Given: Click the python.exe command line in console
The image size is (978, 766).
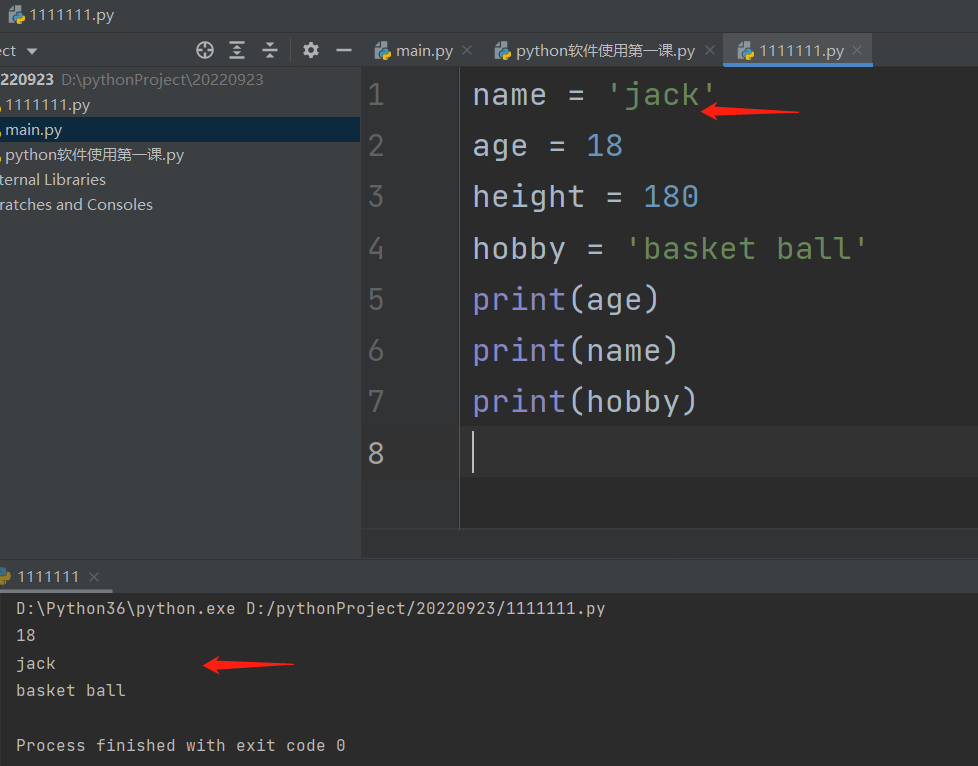Looking at the screenshot, I should click(x=311, y=608).
